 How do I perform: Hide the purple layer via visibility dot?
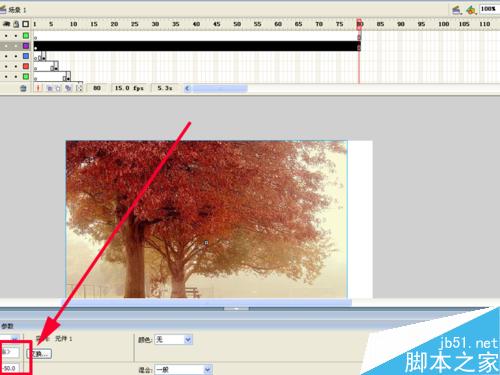coord(6,46)
